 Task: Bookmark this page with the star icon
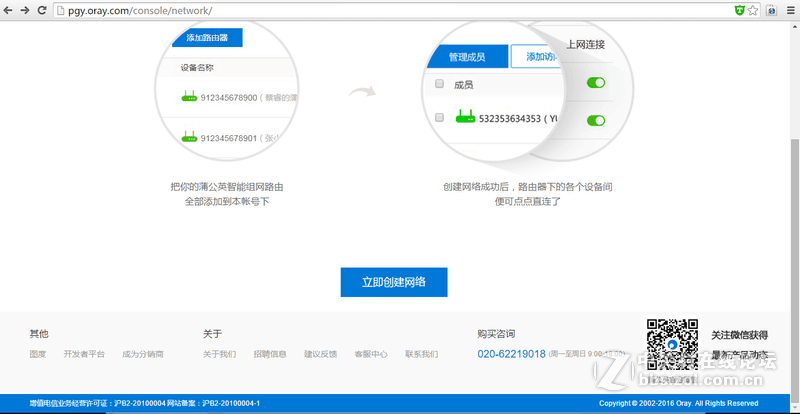pyautogui.click(x=753, y=10)
